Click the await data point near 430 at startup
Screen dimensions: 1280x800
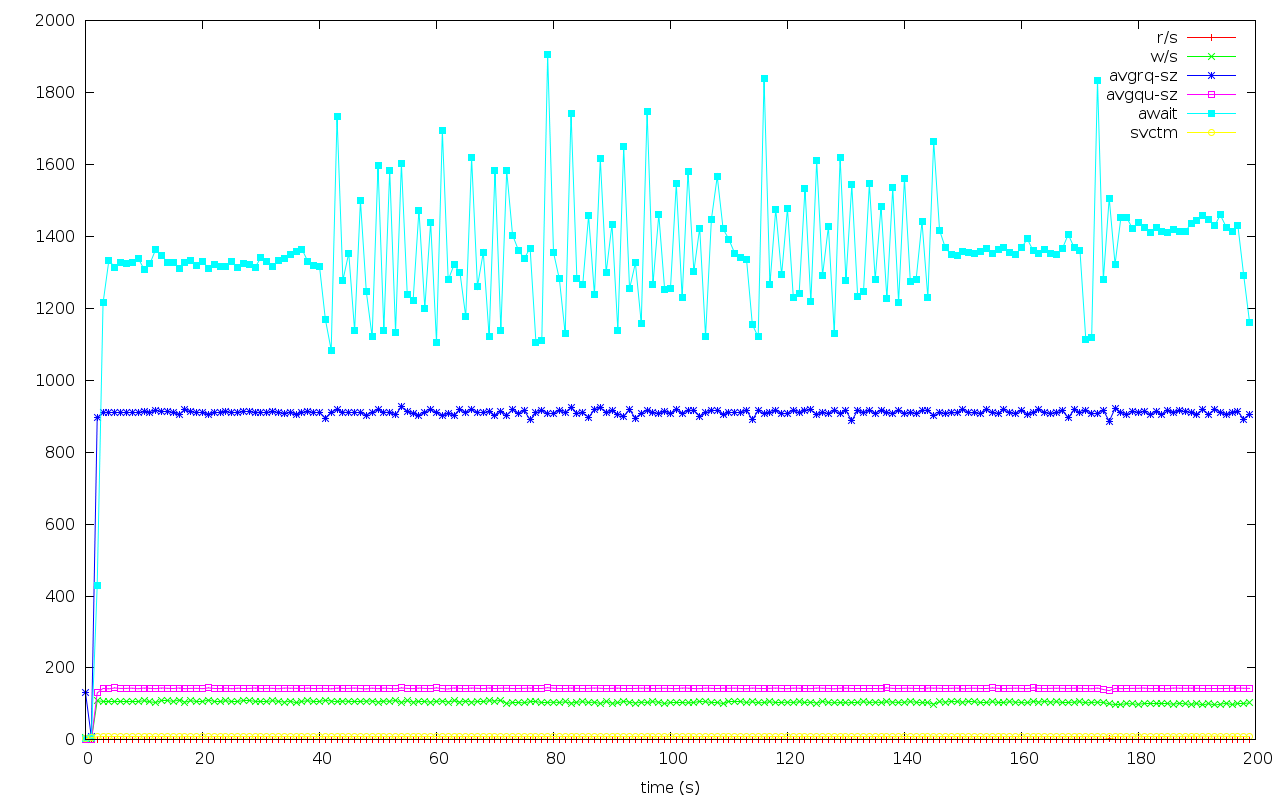tap(97, 585)
